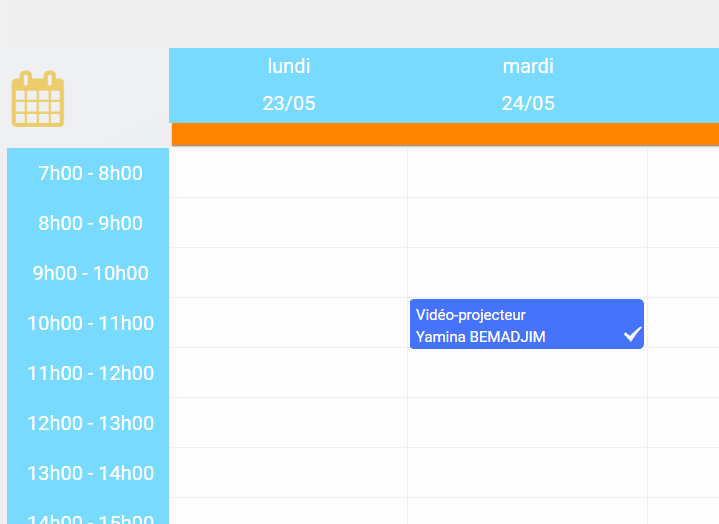Select the empty mardi 8h00 - 9h00 cell
The width and height of the screenshot is (719, 524).
[528, 223]
